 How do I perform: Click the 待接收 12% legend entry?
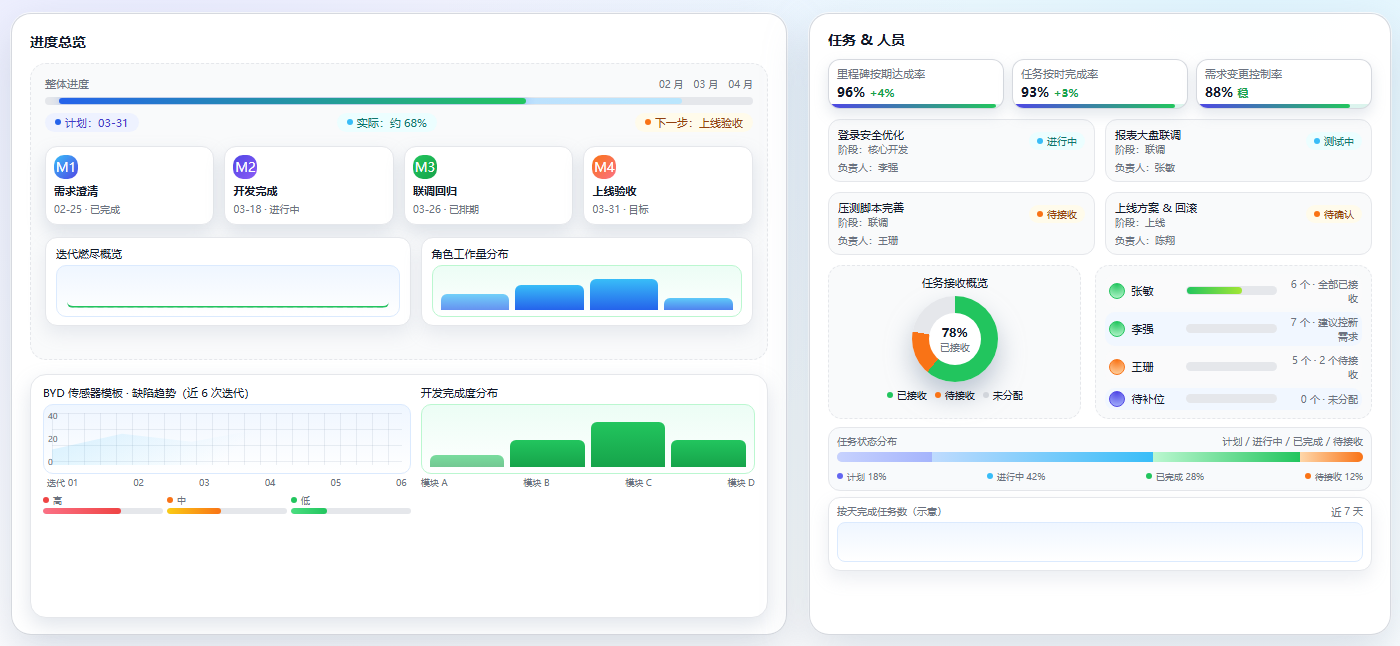[x=1334, y=477]
